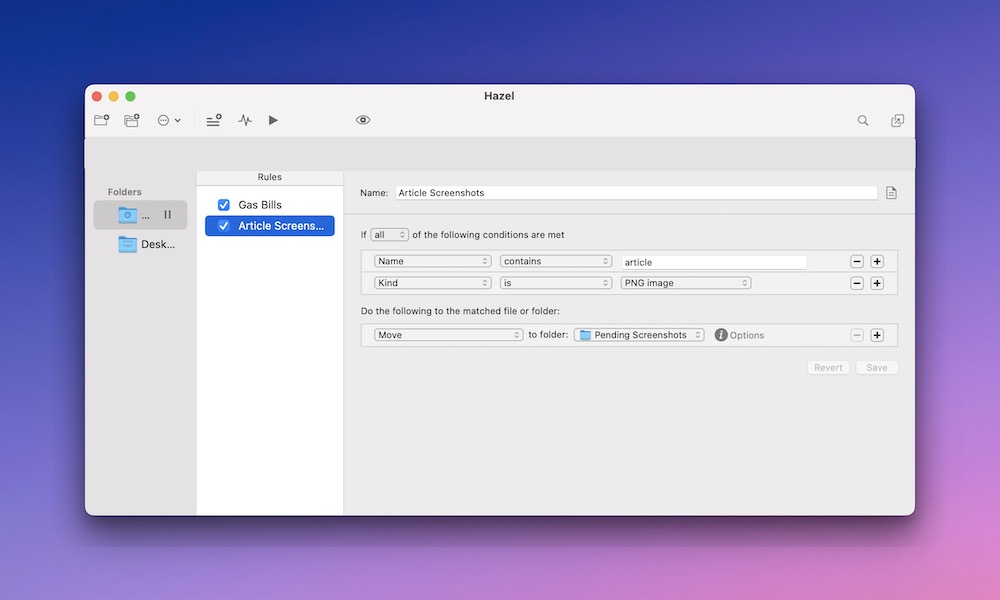Viewport: 1000px width, 600px height.
Task: Open the Move action dropdown
Action: (x=448, y=335)
